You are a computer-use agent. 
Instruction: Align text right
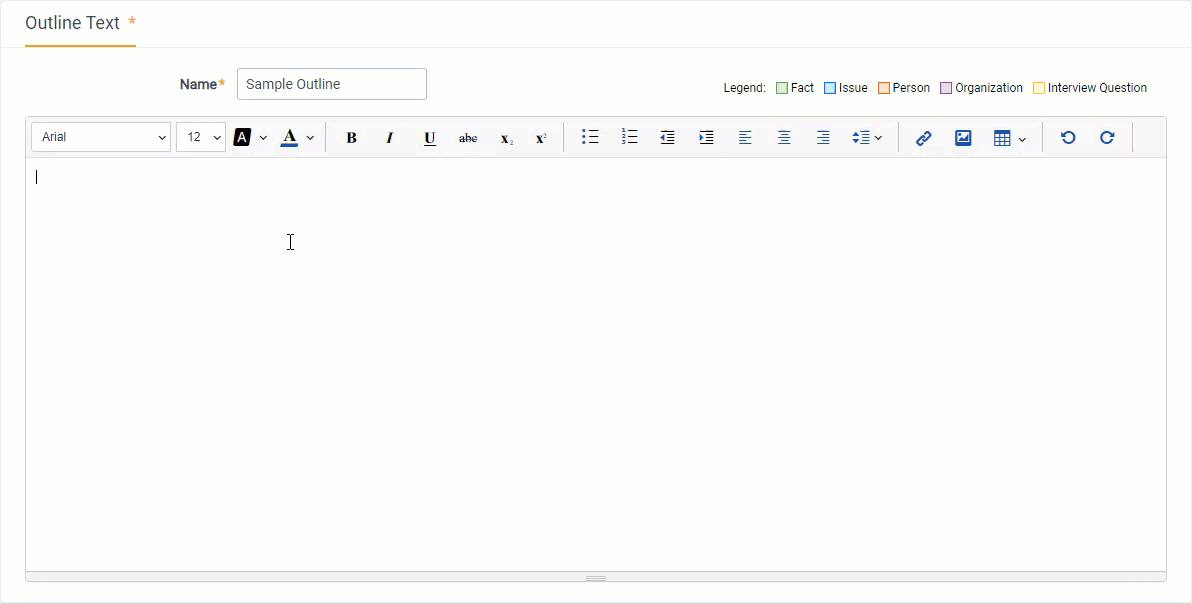click(823, 138)
